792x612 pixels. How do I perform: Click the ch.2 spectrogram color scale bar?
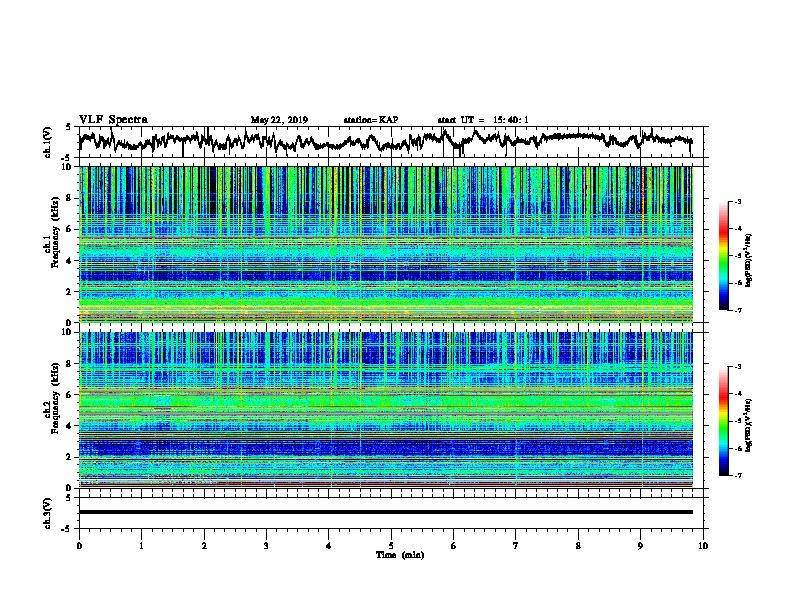pos(723,421)
